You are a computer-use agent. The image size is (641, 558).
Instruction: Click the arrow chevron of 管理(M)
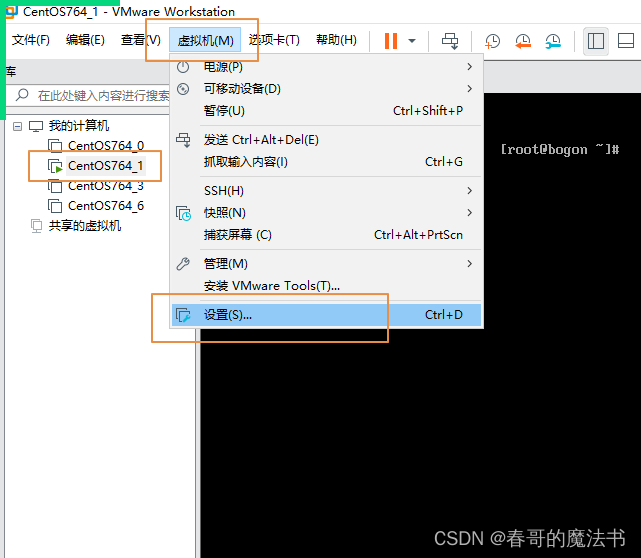click(470, 264)
